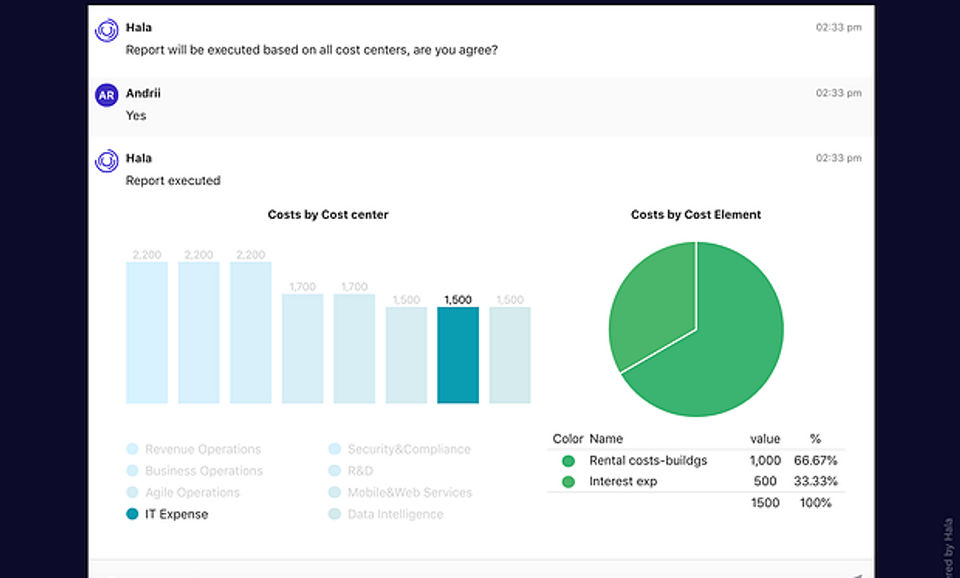Click the Rental costs-buildgs color dot
The height and width of the screenshot is (578, 960).
[x=568, y=461]
